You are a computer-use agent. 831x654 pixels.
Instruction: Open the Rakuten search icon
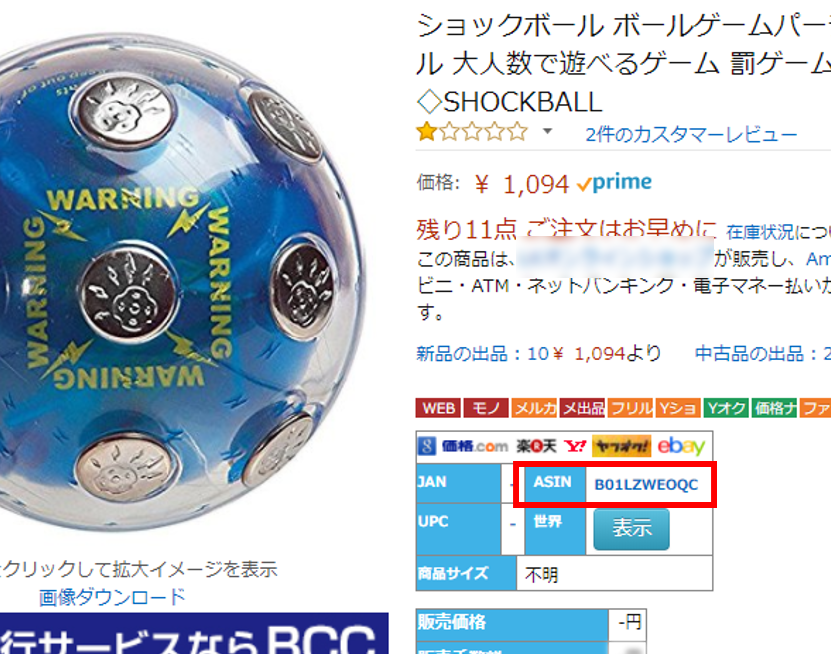(x=537, y=446)
